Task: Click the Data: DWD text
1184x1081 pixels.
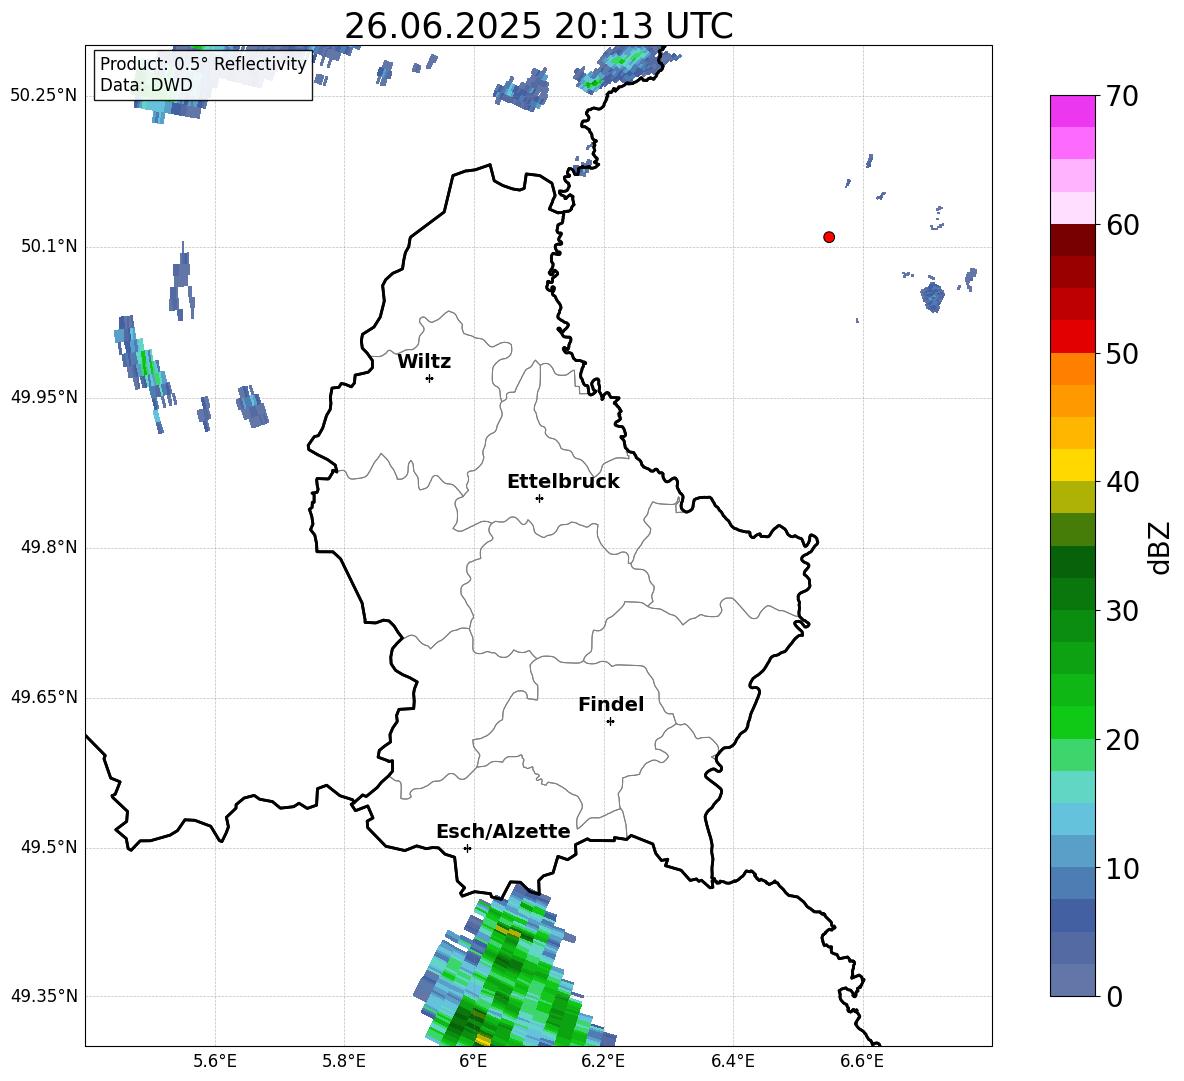Action: (x=146, y=85)
